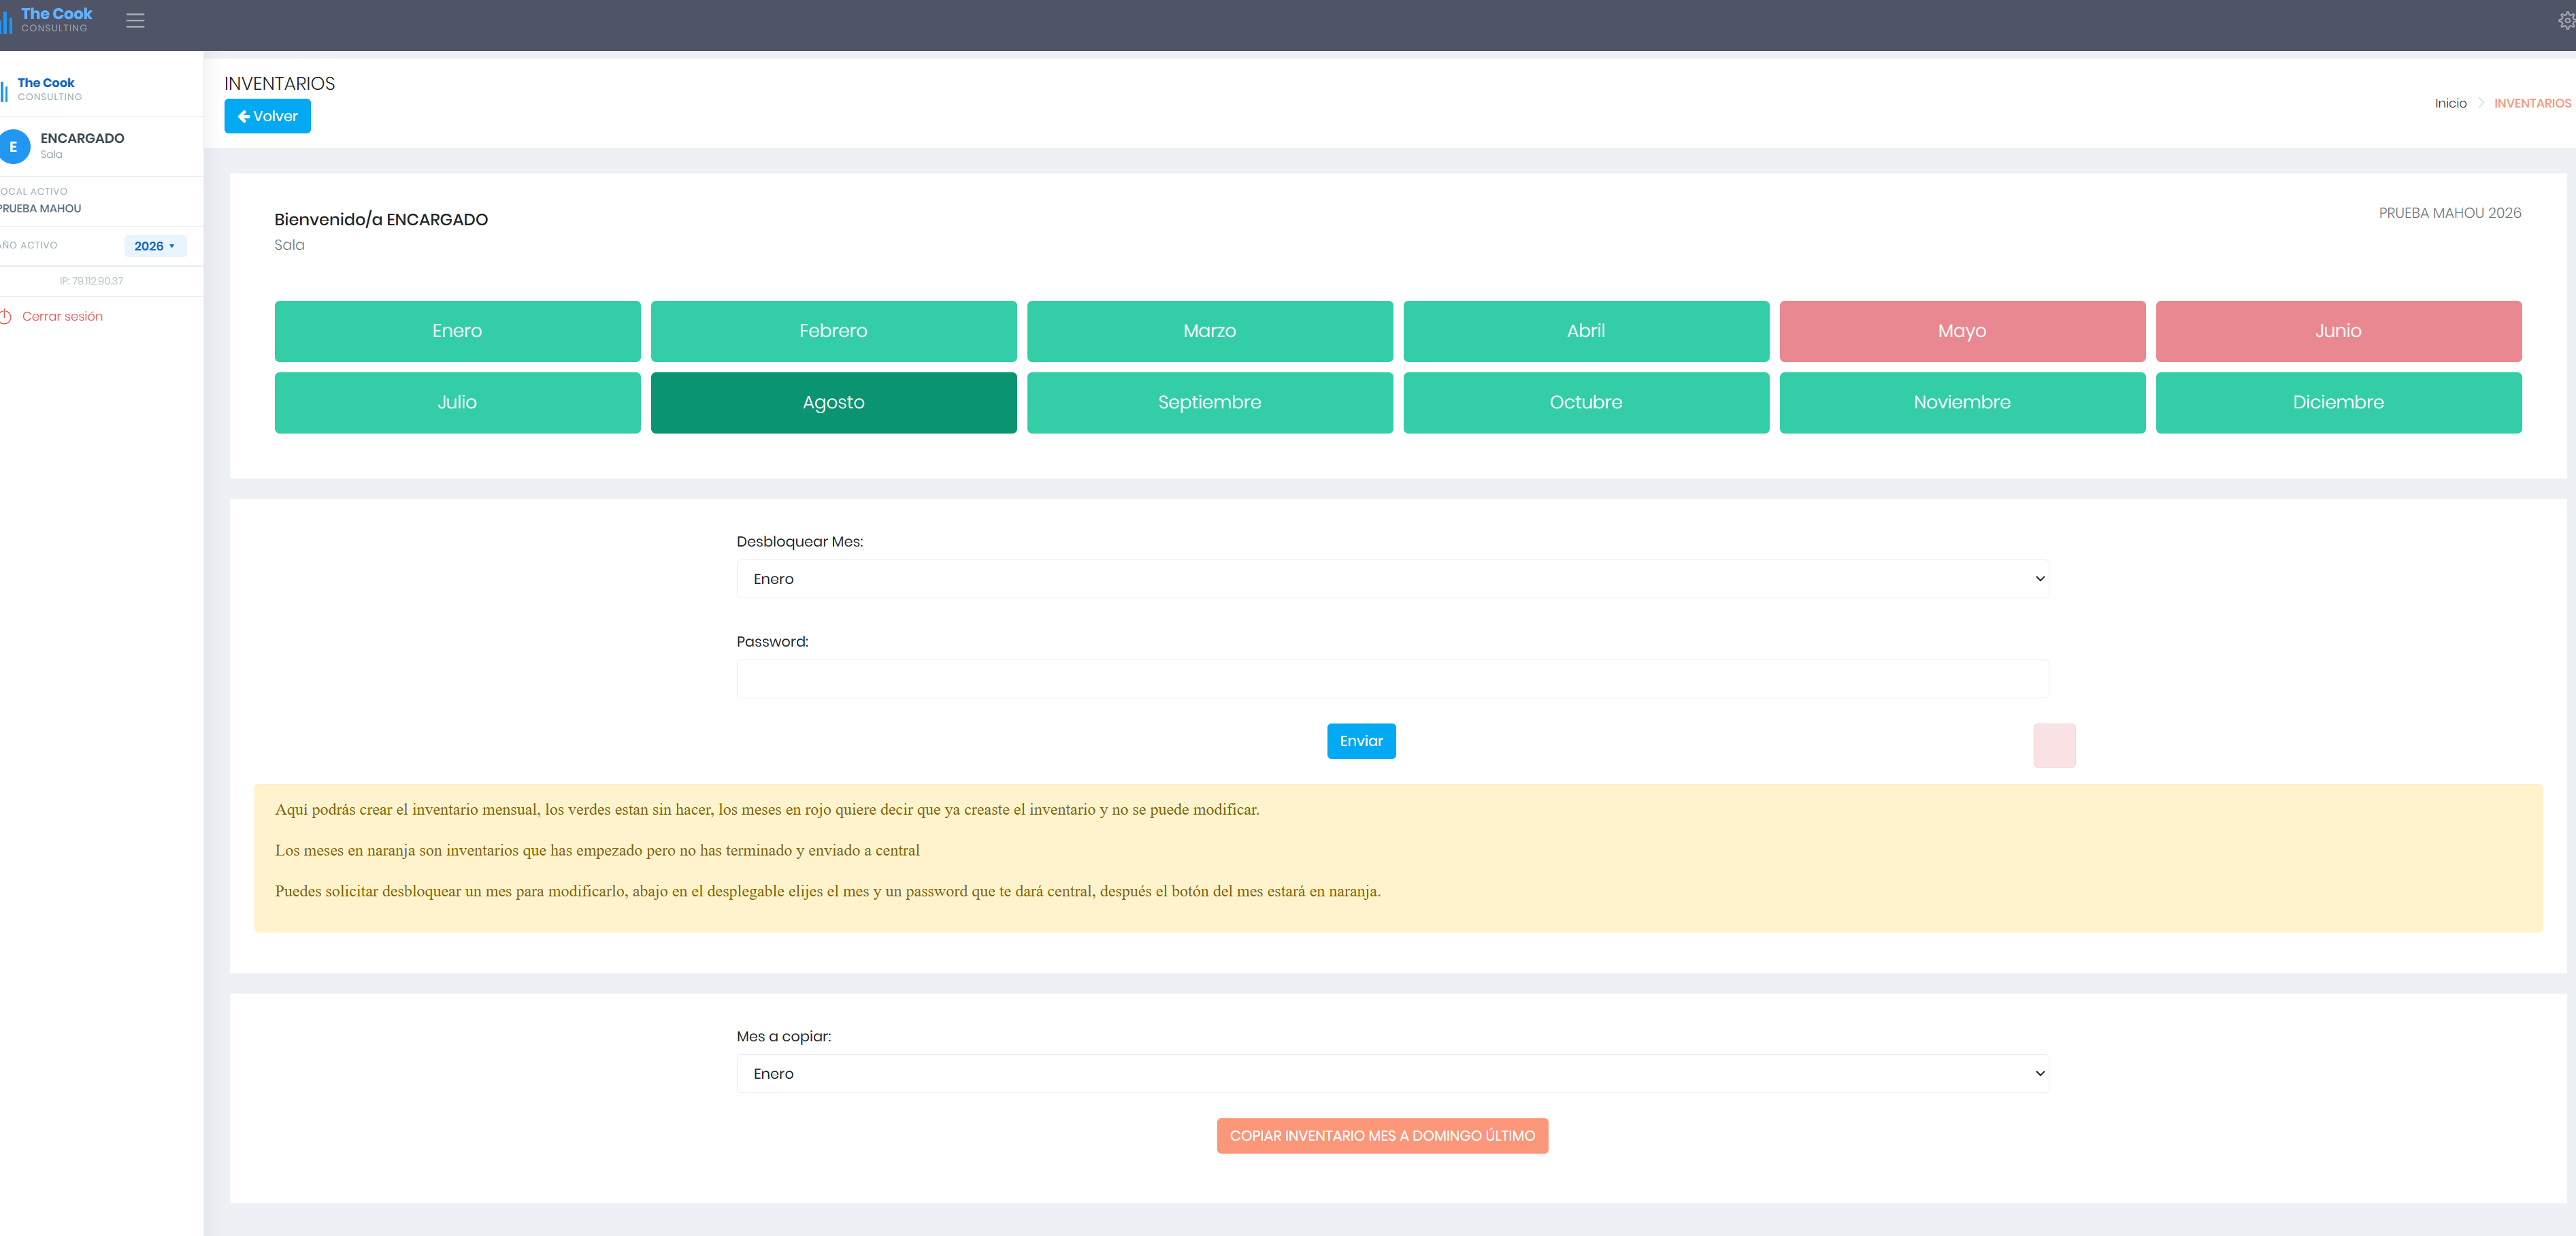Click the ENCARGADO user name in sidebar

coord(82,138)
